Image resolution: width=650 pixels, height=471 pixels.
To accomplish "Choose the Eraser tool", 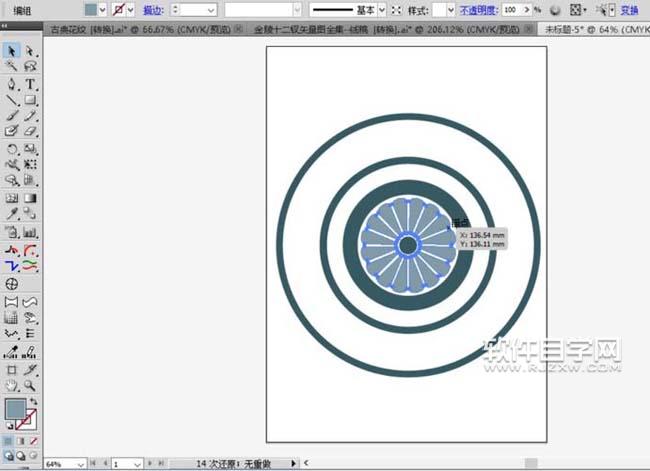I will 31,130.
